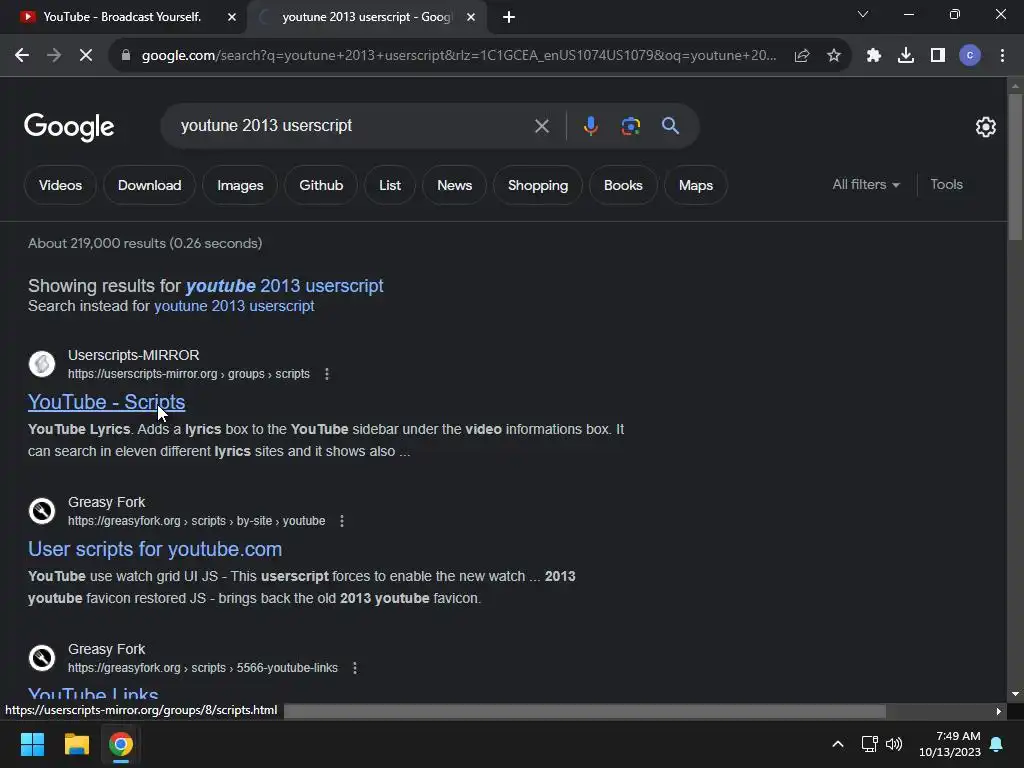Filter results by Videos
The width and height of the screenshot is (1024, 768).
60,185
